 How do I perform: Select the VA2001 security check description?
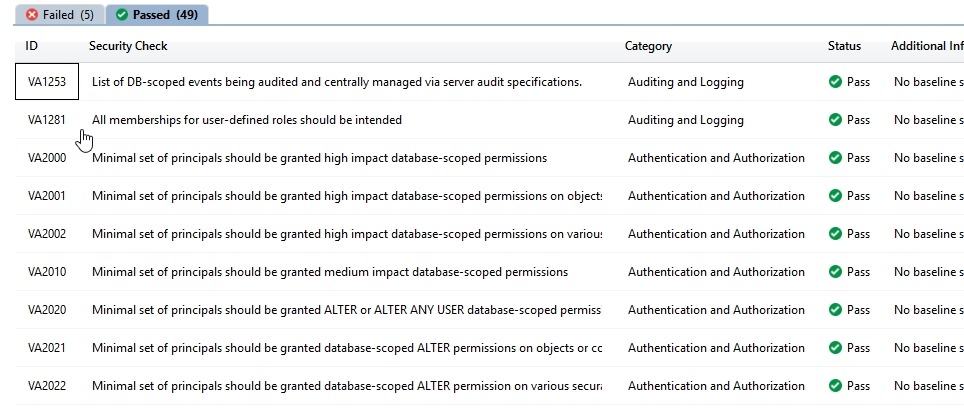tap(346, 196)
